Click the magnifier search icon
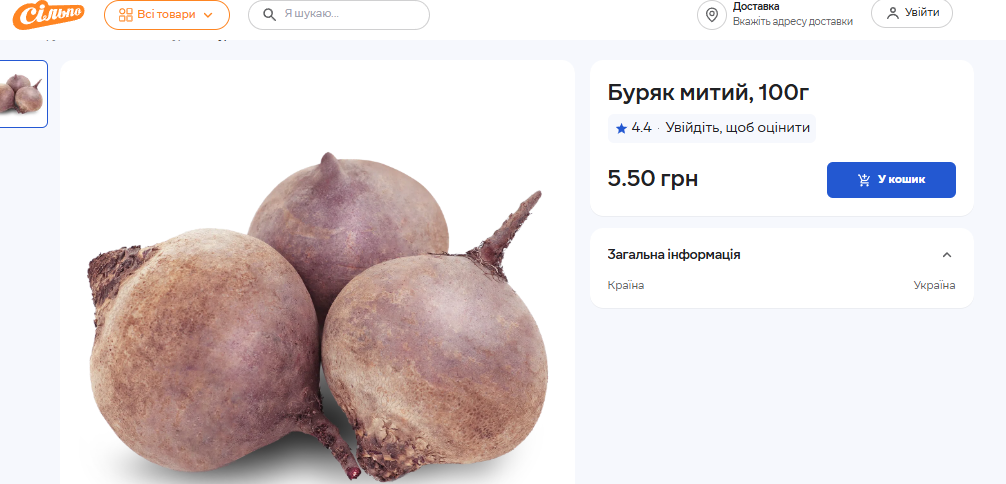Image resolution: width=1006 pixels, height=484 pixels. [269, 15]
